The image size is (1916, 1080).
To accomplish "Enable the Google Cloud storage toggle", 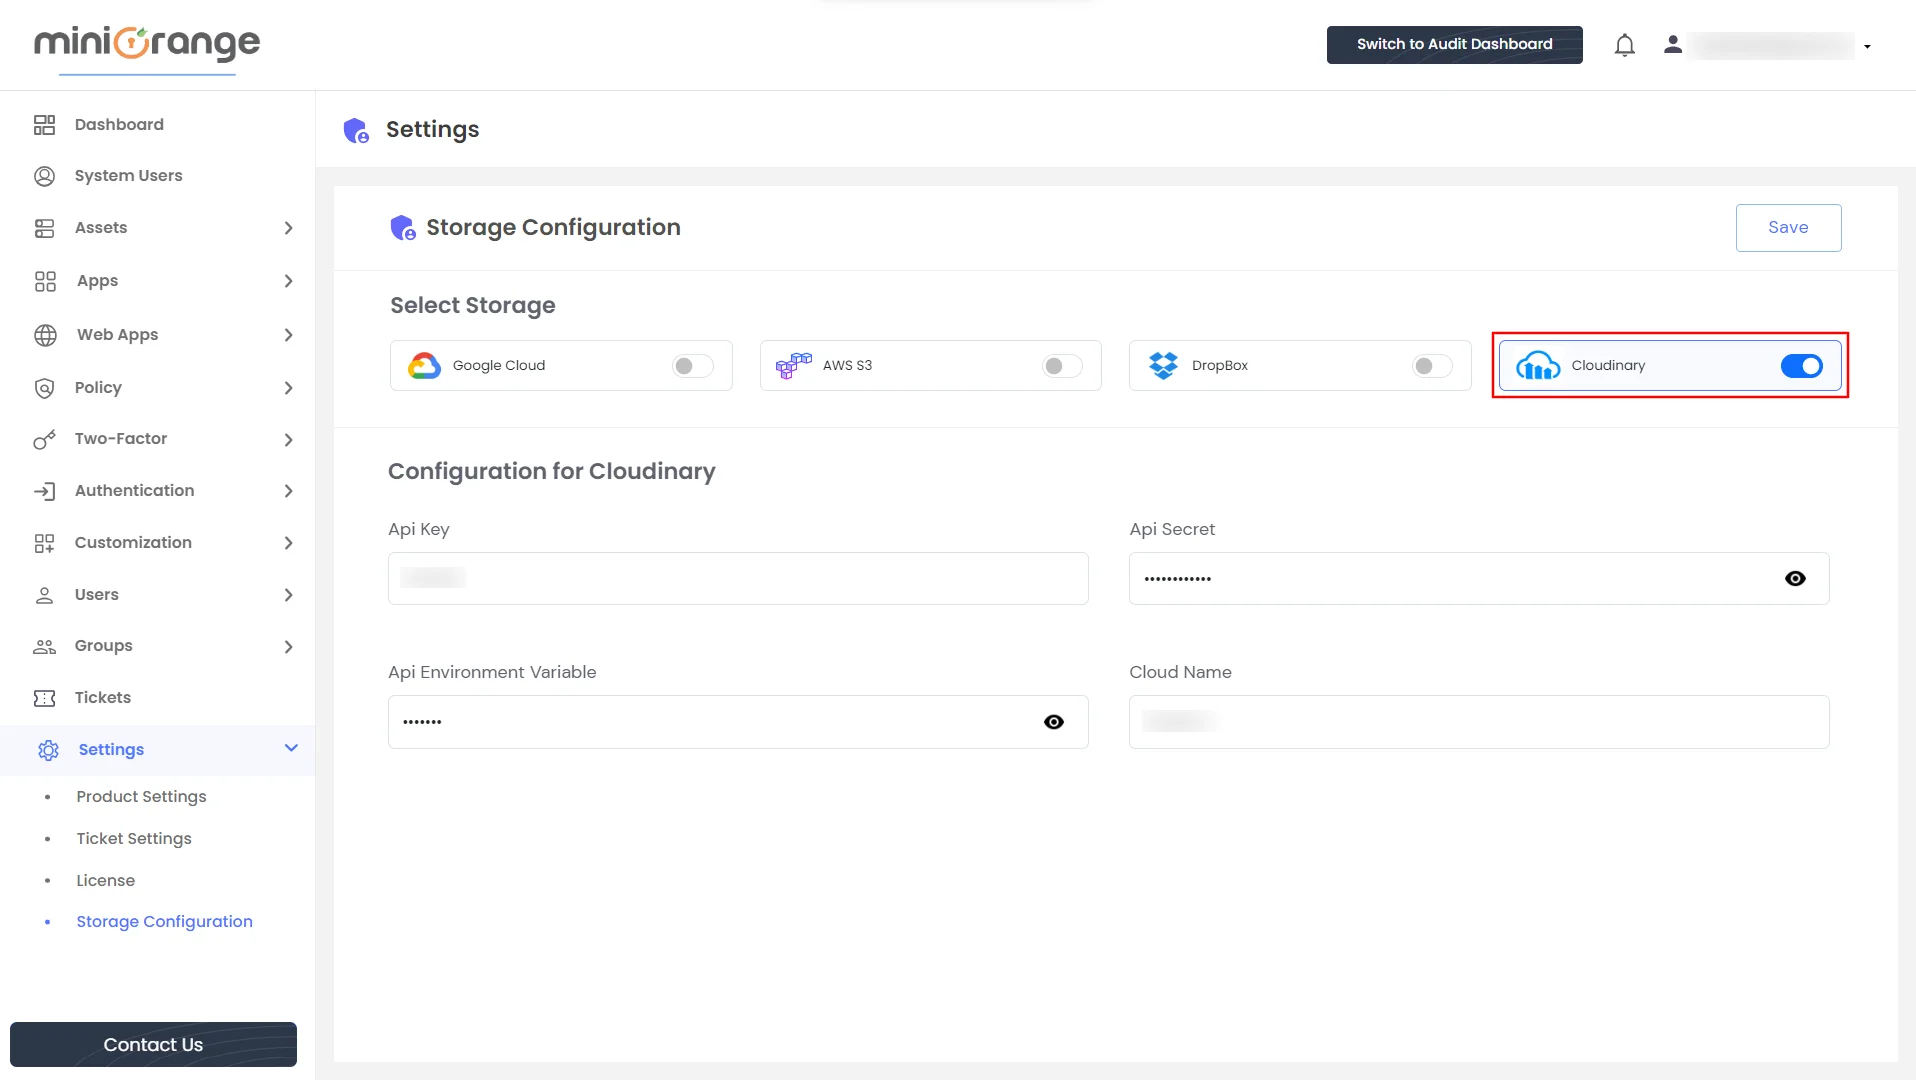I will (690, 366).
